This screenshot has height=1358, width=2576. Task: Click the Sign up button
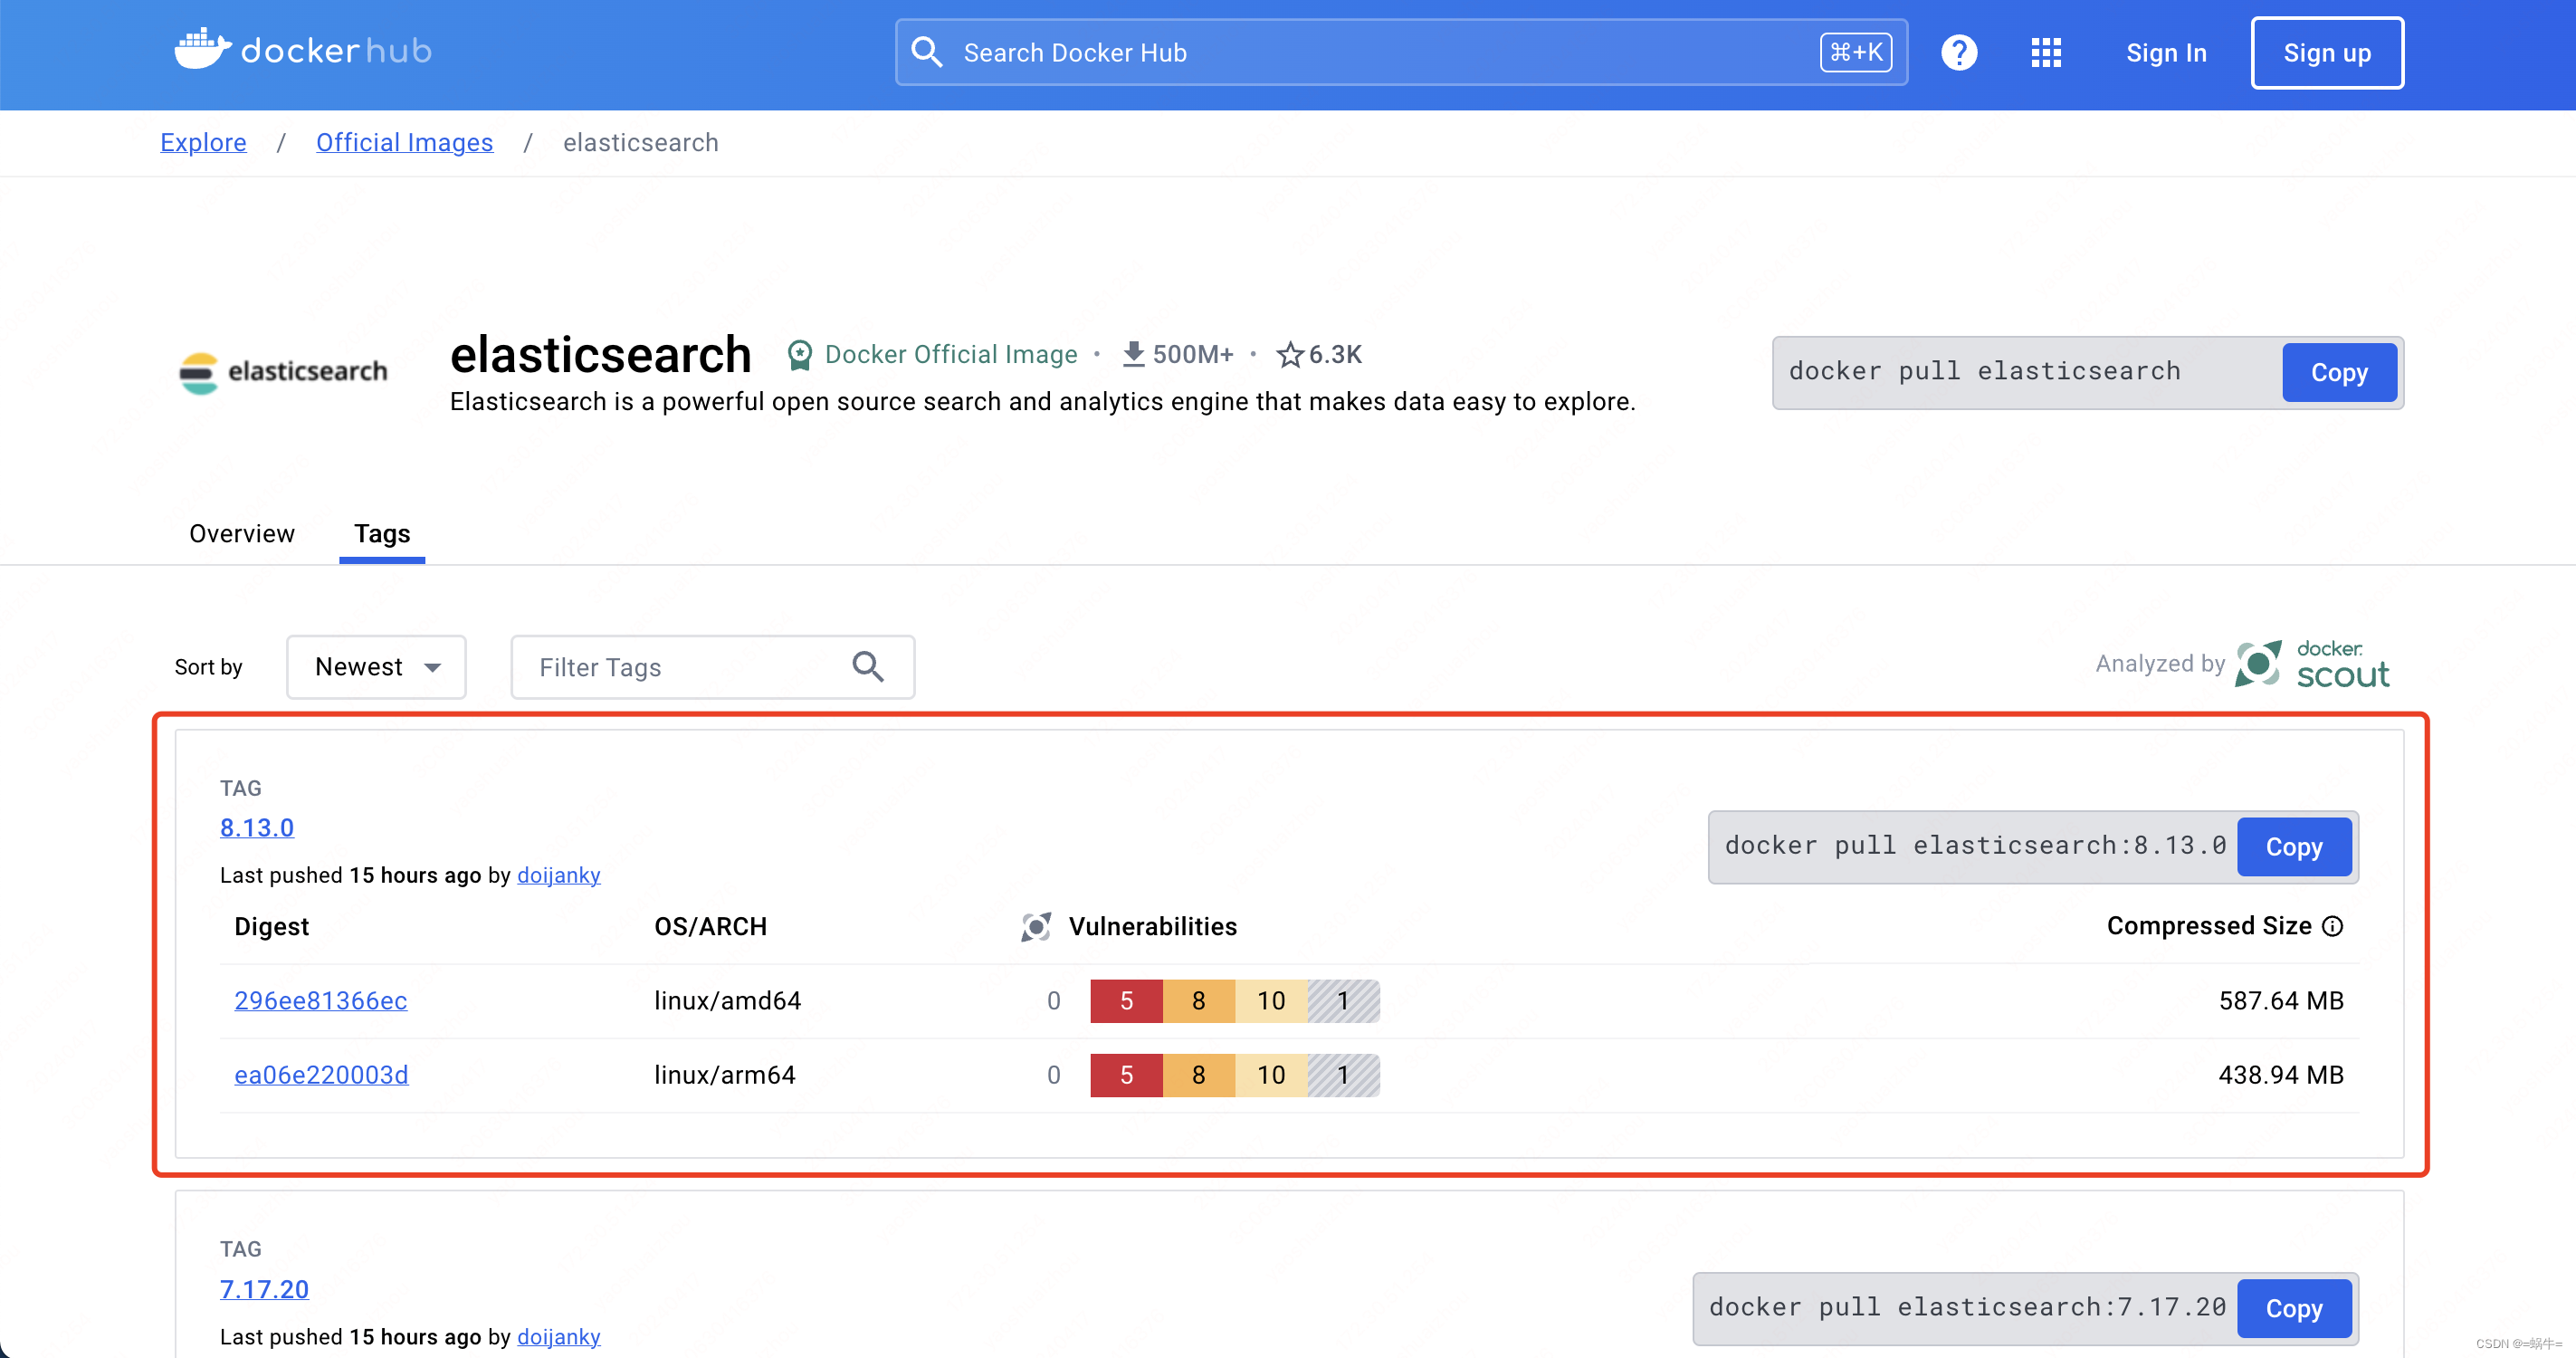2327,53
